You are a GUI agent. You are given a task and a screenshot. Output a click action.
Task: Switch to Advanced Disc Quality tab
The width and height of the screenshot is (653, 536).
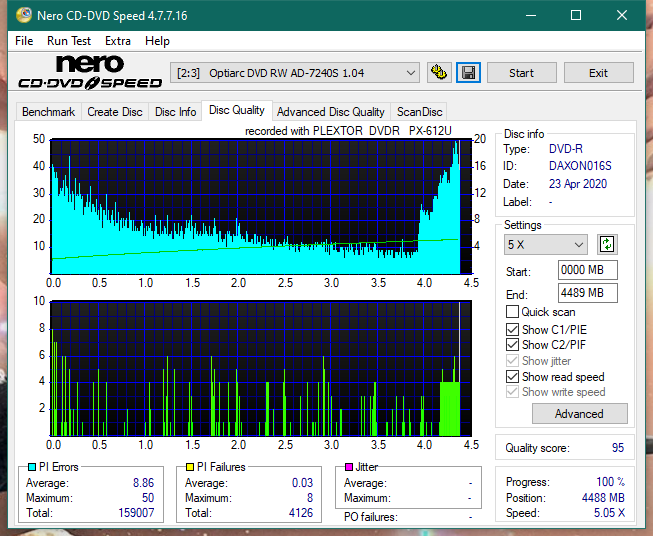331,112
